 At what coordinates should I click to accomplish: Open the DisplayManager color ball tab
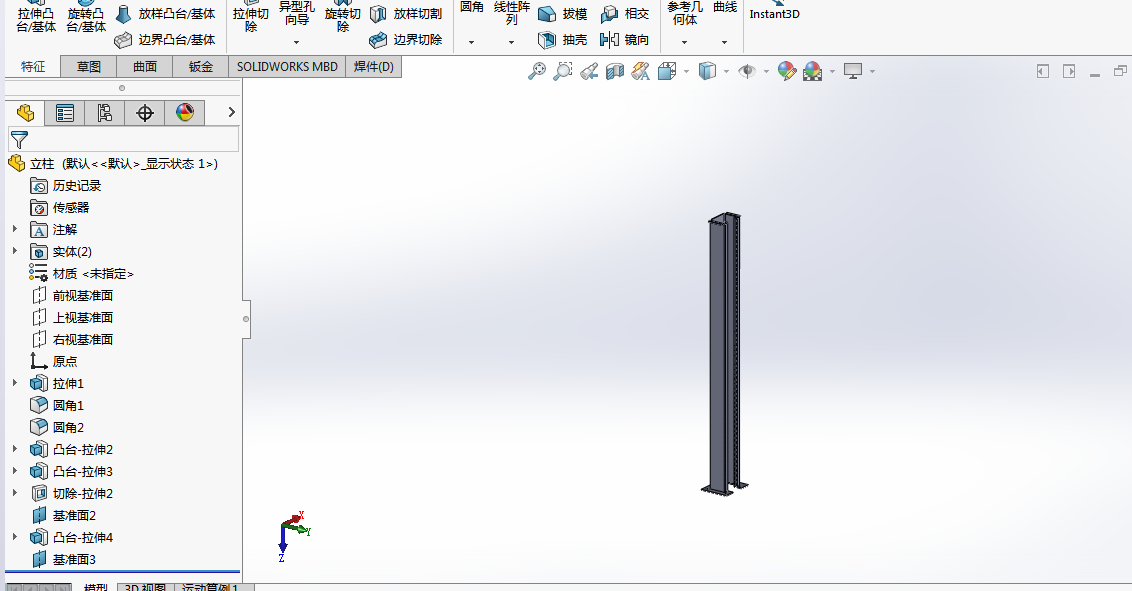click(185, 113)
